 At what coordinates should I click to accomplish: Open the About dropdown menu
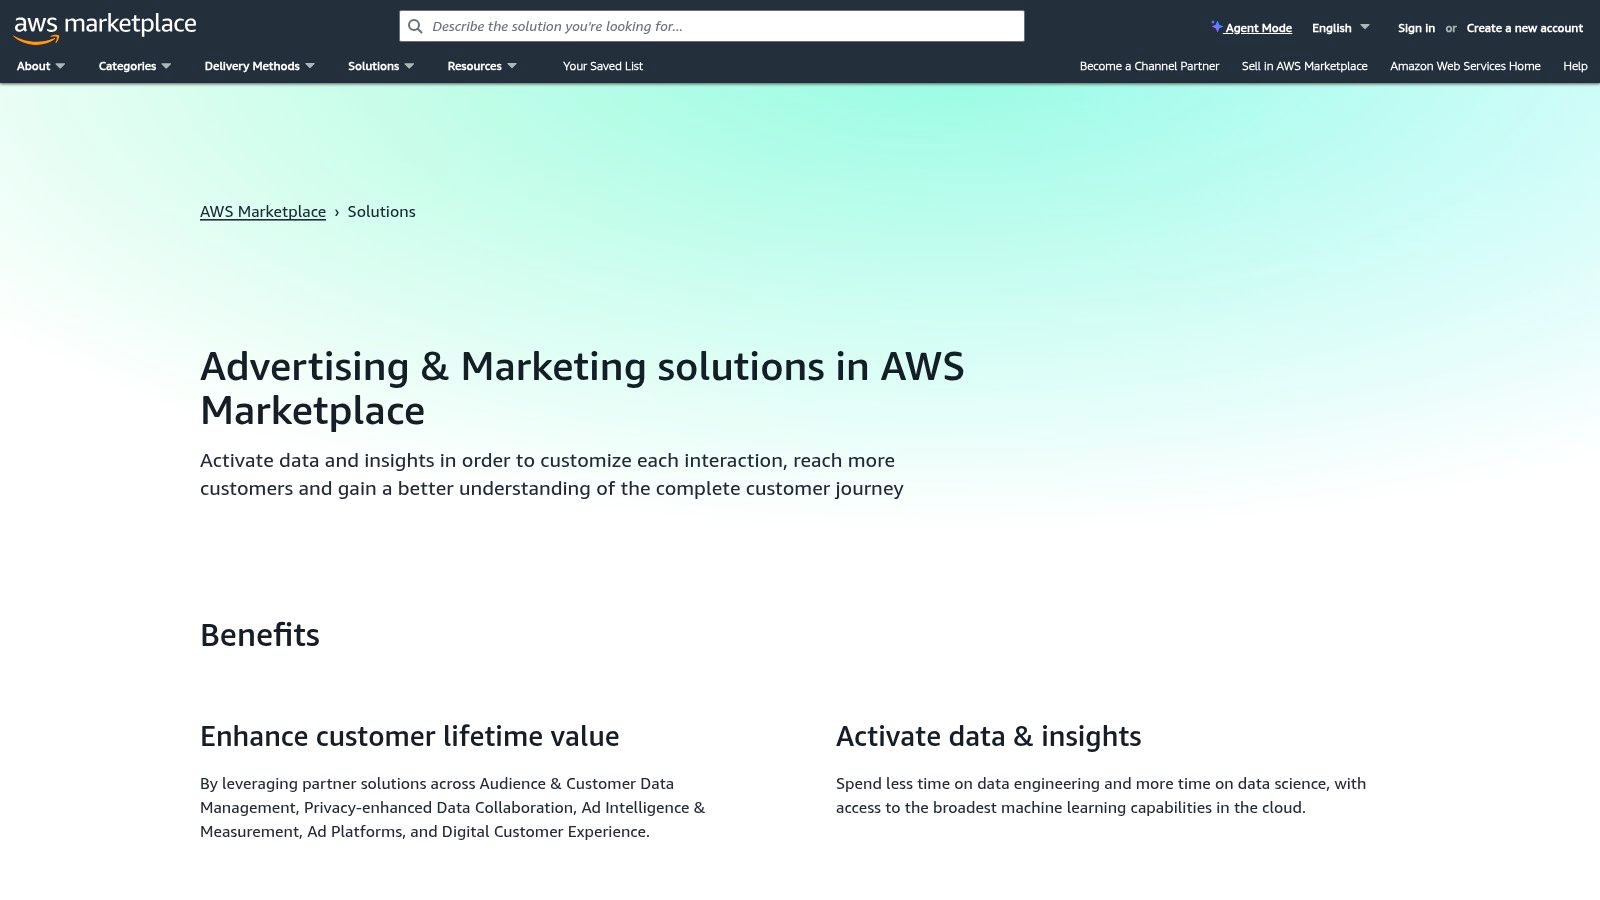click(x=39, y=66)
